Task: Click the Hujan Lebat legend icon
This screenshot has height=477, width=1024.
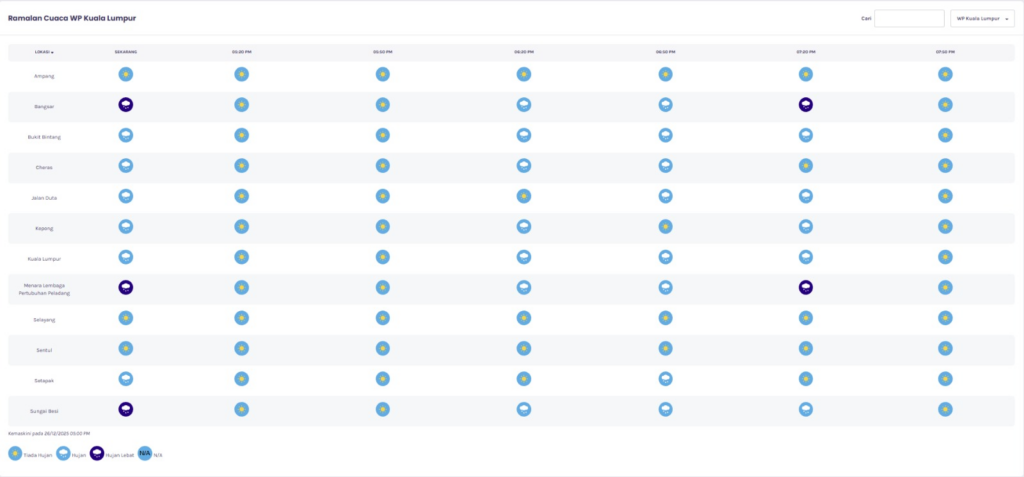Action: pos(97,453)
